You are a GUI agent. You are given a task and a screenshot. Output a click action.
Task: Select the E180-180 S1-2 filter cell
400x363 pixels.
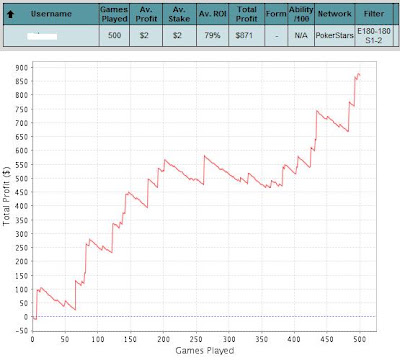(x=374, y=36)
